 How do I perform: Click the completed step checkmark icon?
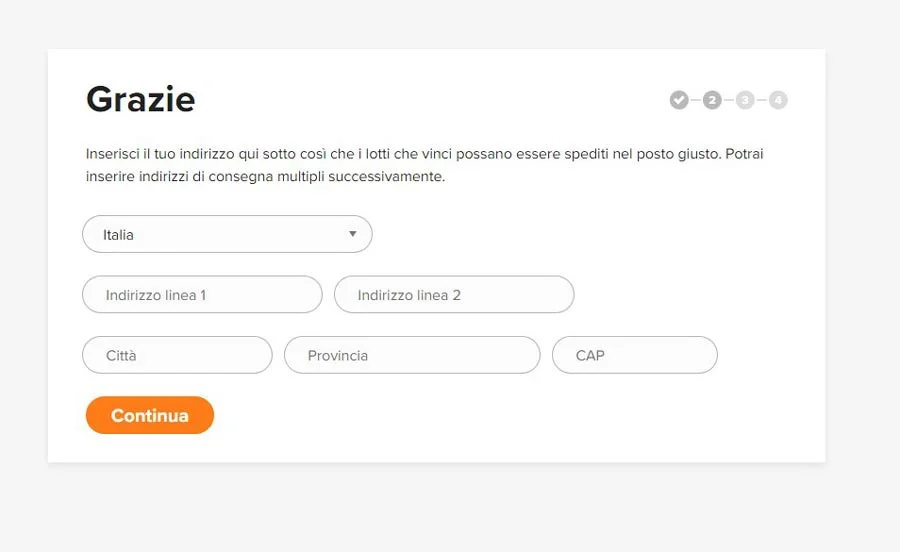pos(679,100)
